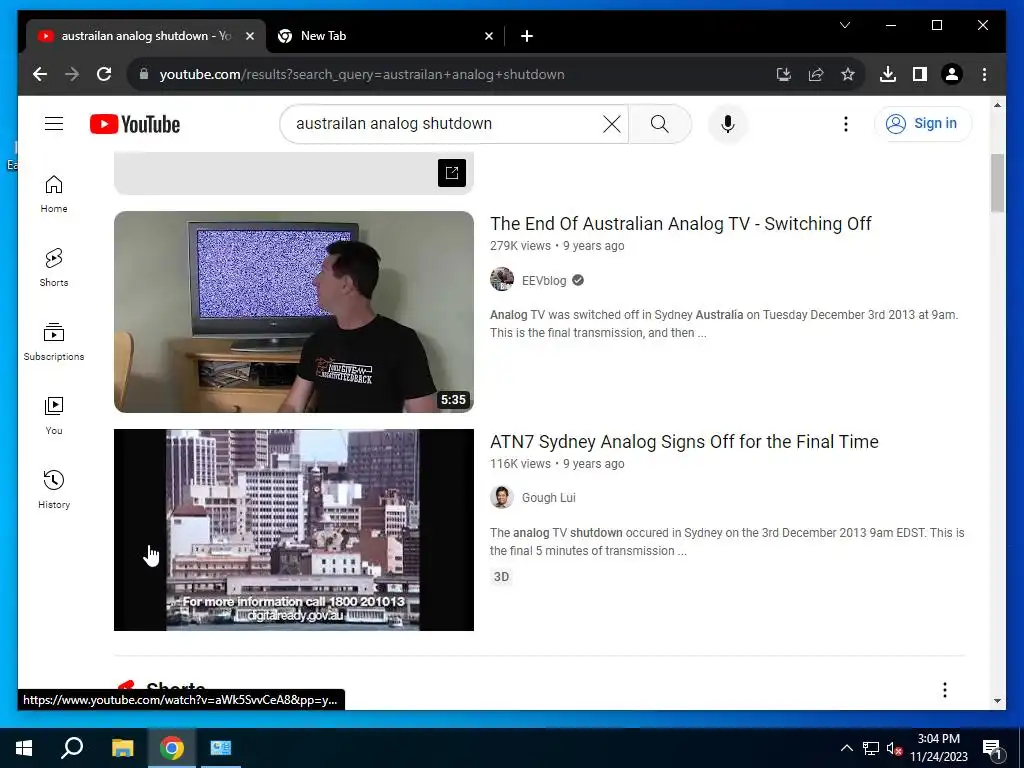This screenshot has width=1024, height=768.
Task: Click the EEVblog channel avatar
Action: (x=502, y=280)
